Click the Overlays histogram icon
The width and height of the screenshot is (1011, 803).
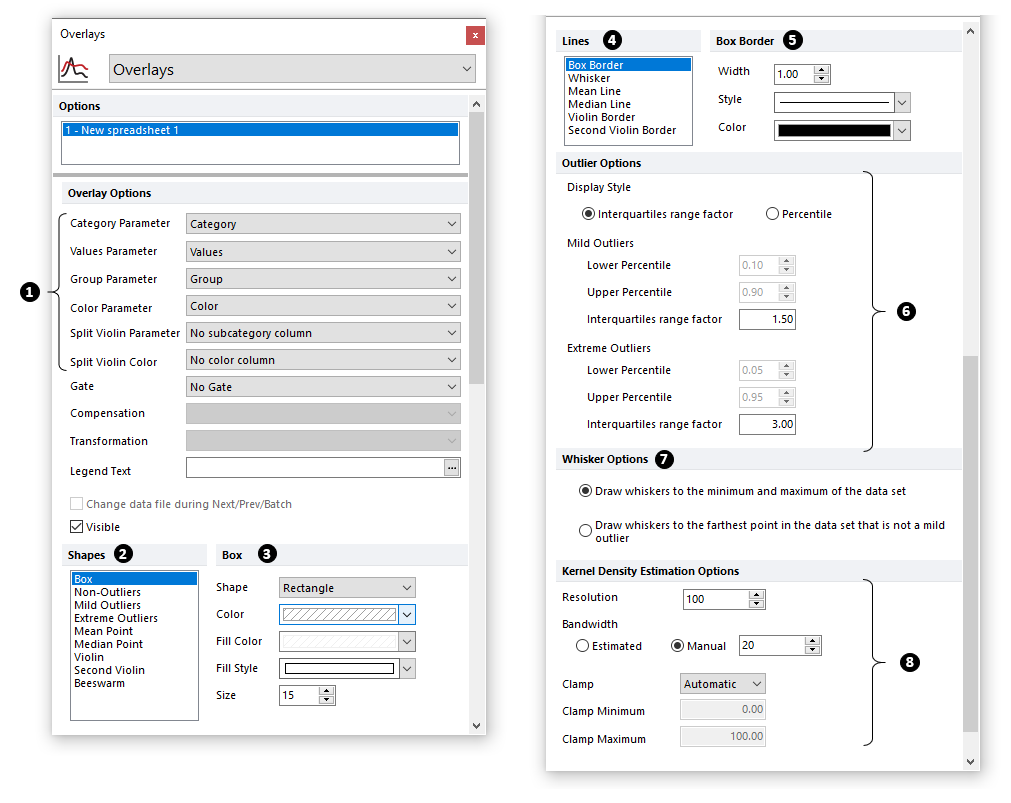click(x=74, y=69)
